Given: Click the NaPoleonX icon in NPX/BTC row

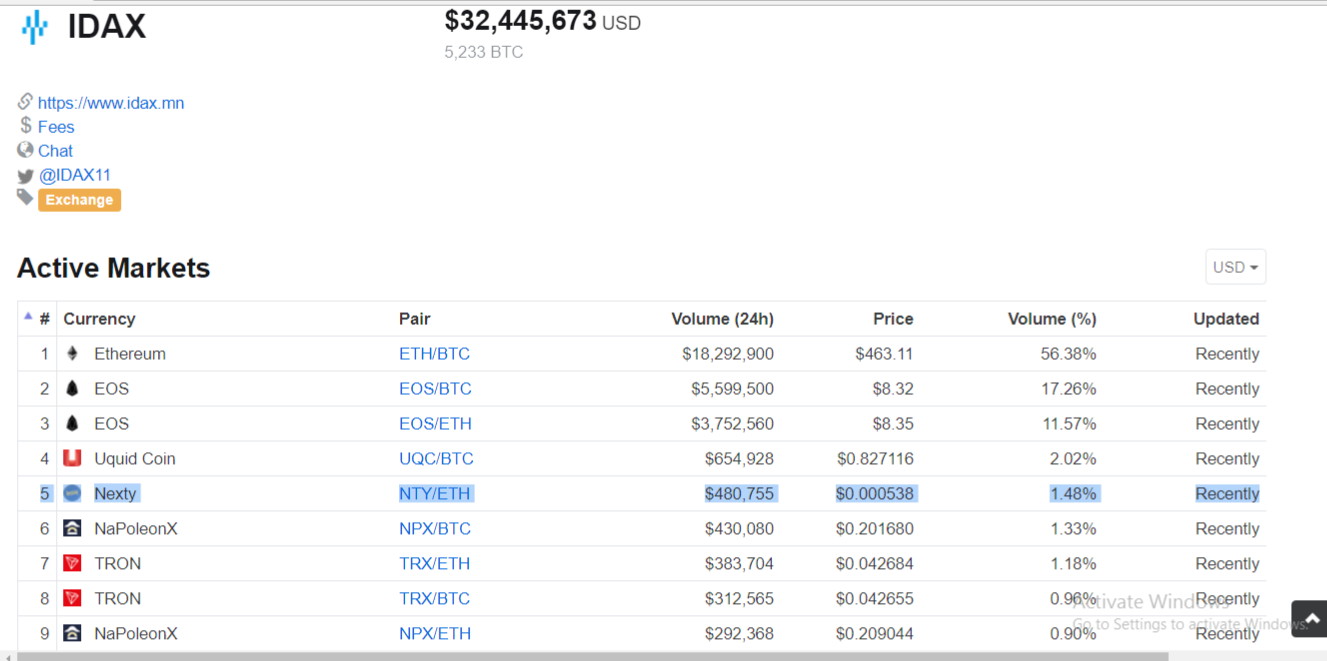Looking at the screenshot, I should 72,528.
